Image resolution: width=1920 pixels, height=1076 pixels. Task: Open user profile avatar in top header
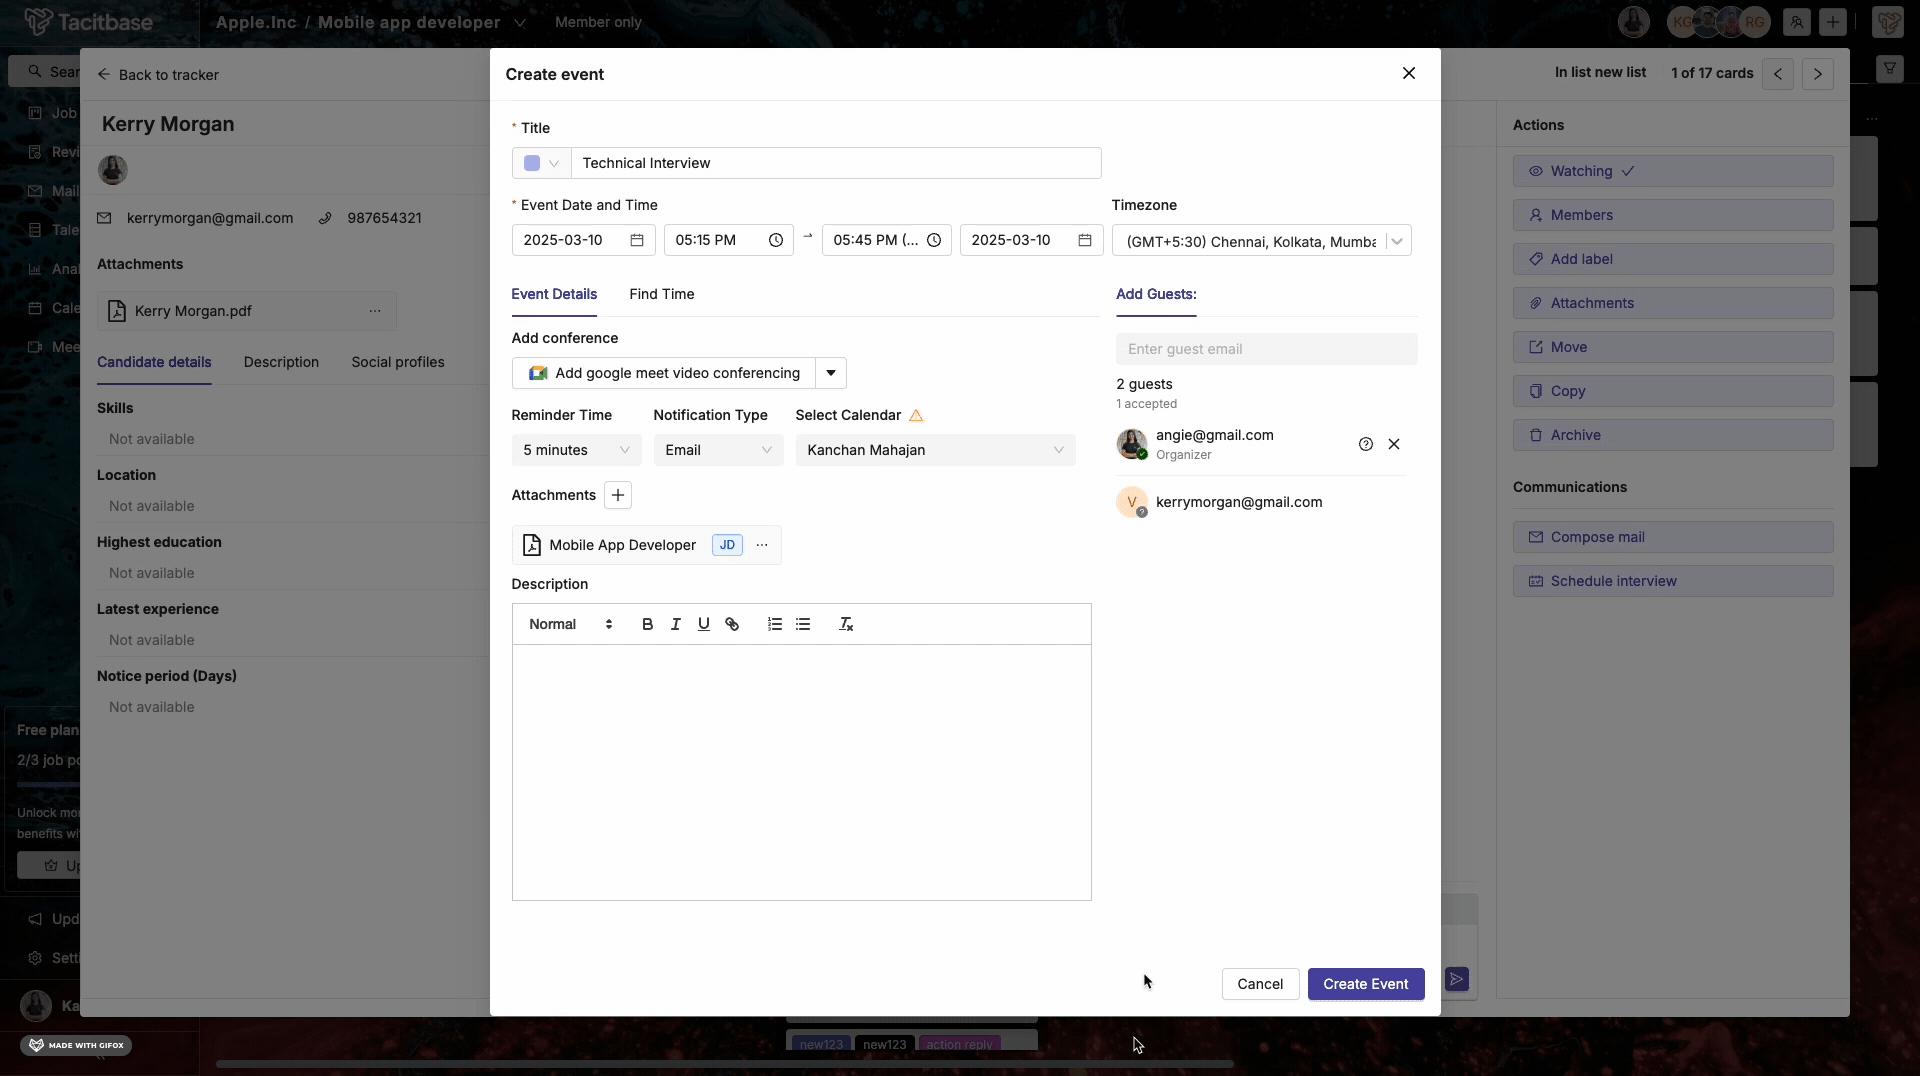[1634, 22]
